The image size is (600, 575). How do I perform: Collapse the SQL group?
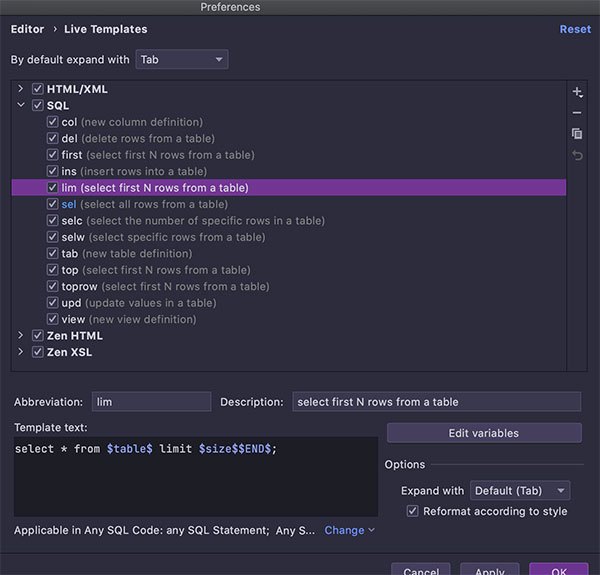tap(21, 105)
